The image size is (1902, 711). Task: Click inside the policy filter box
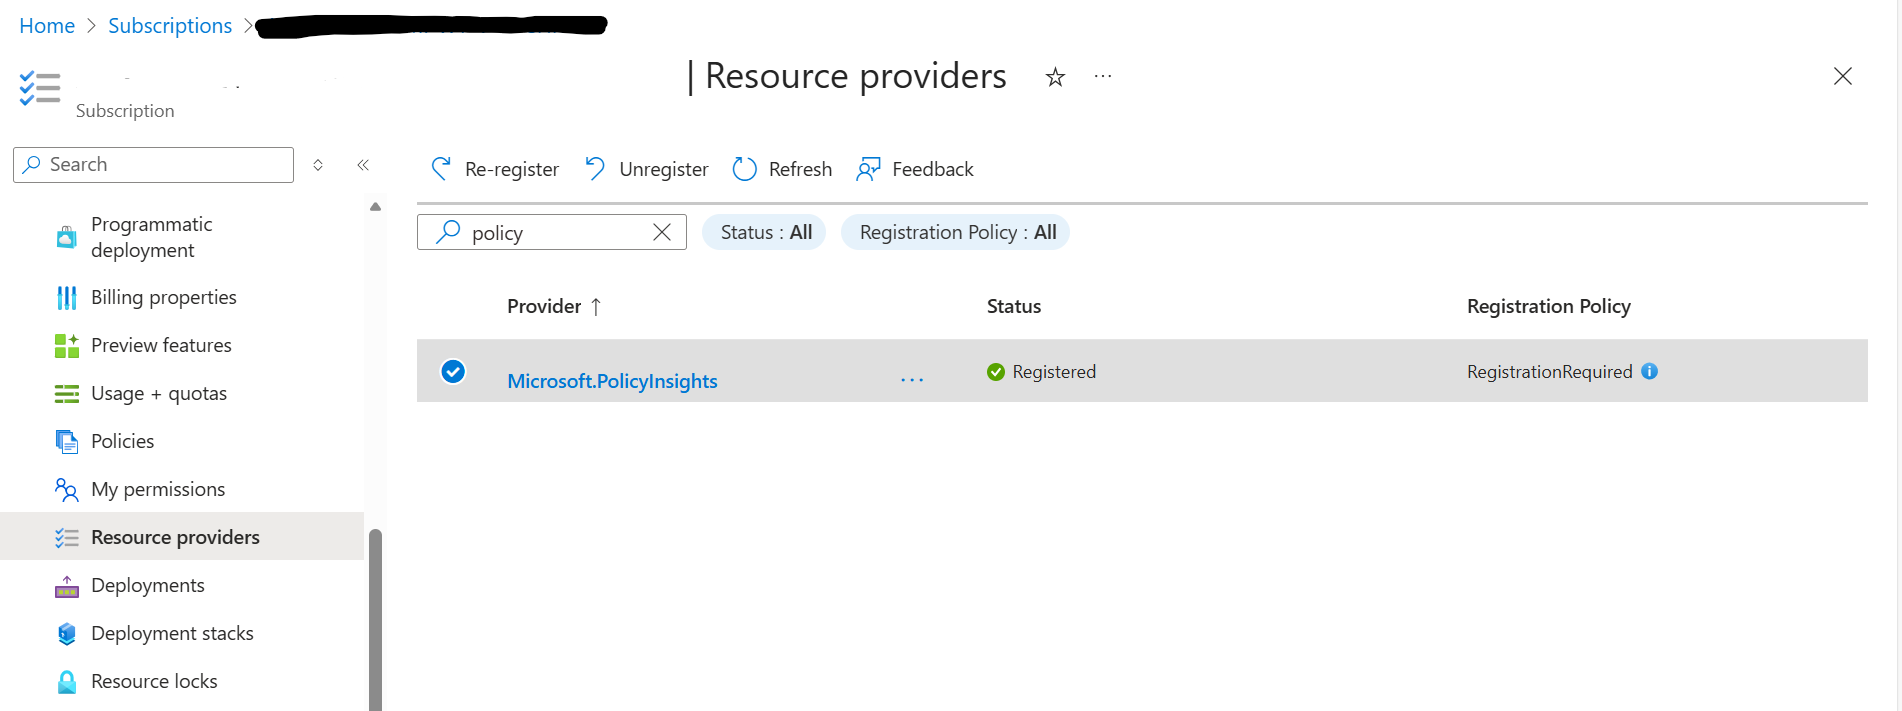pos(552,232)
